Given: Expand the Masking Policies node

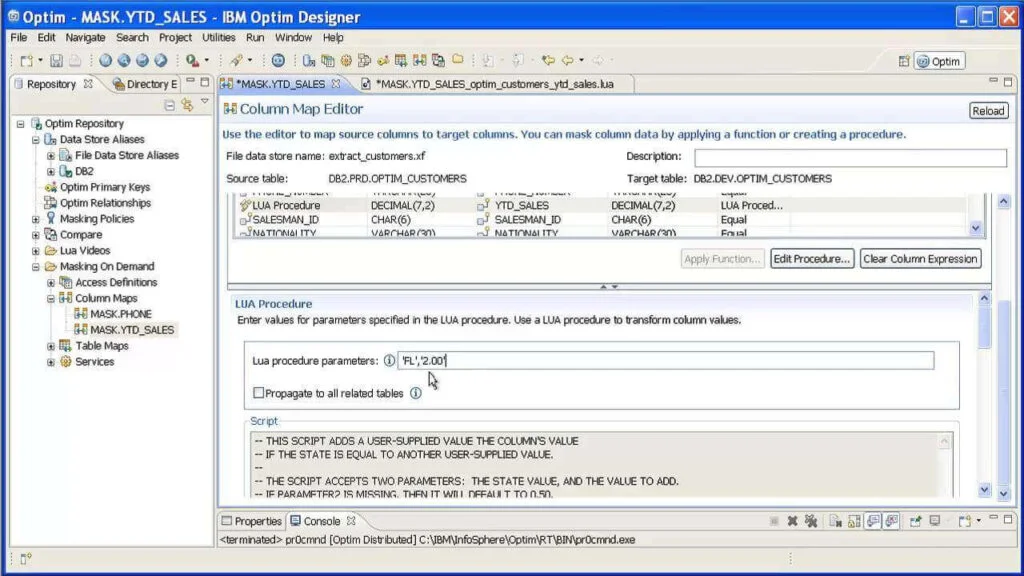Looking at the screenshot, I should (36, 219).
